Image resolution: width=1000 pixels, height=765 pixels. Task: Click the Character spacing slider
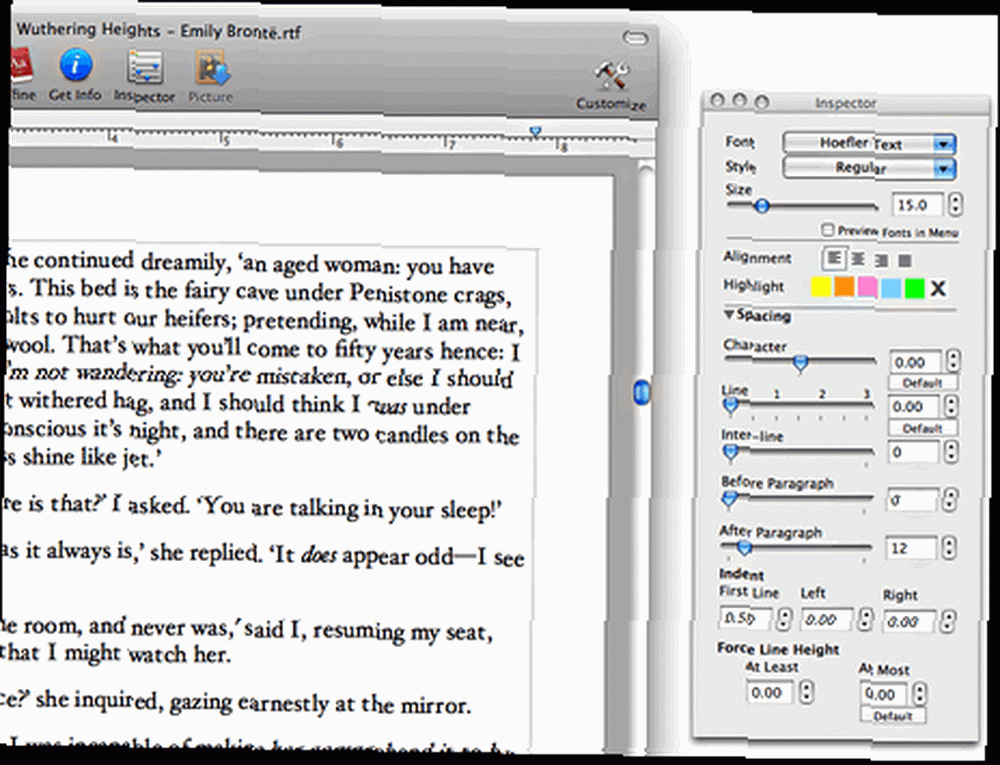click(800, 362)
